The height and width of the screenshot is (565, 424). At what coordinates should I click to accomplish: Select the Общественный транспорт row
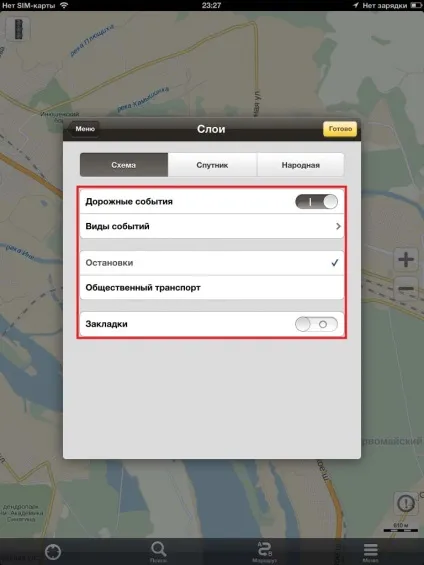pos(212,288)
